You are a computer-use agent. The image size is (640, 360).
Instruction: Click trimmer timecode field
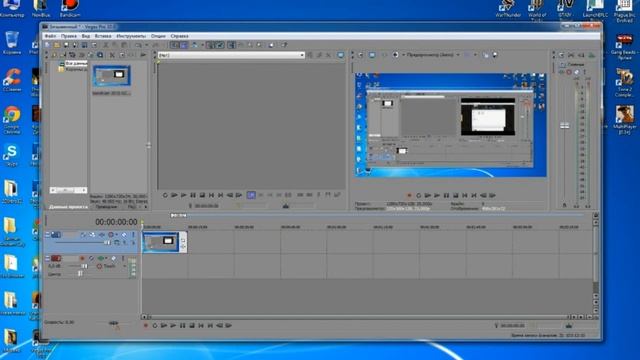206,206
